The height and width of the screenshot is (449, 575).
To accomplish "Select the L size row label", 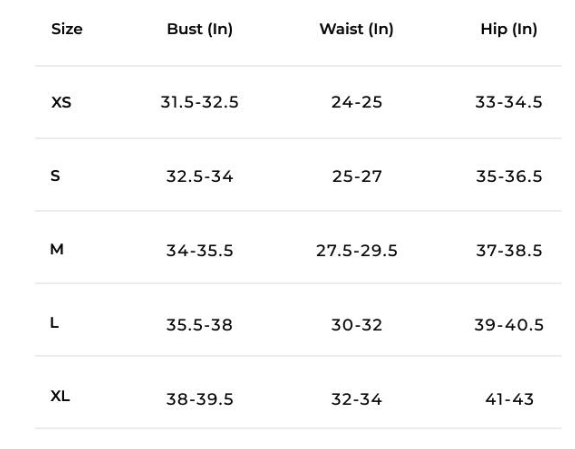I will tap(54, 323).
